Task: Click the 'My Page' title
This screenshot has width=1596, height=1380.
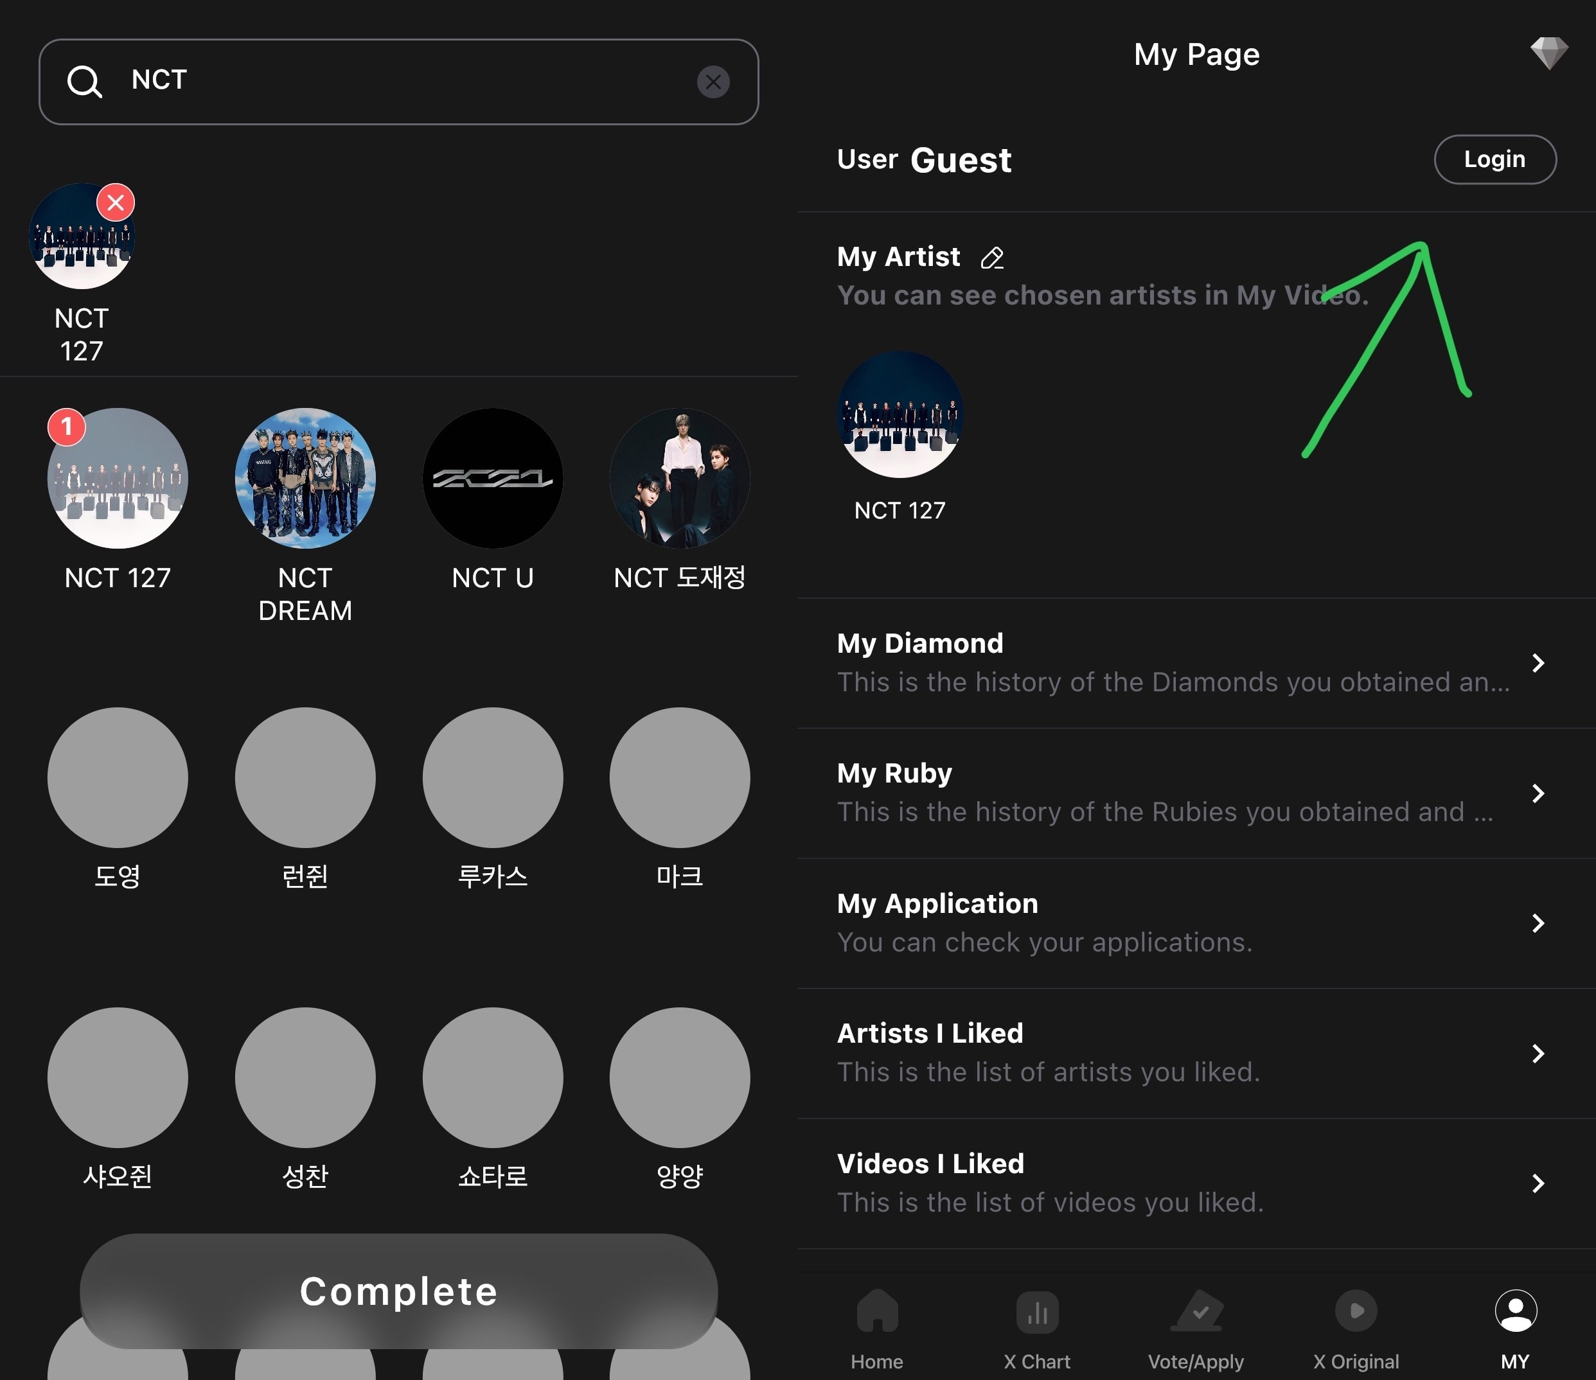Action: coord(1196,54)
